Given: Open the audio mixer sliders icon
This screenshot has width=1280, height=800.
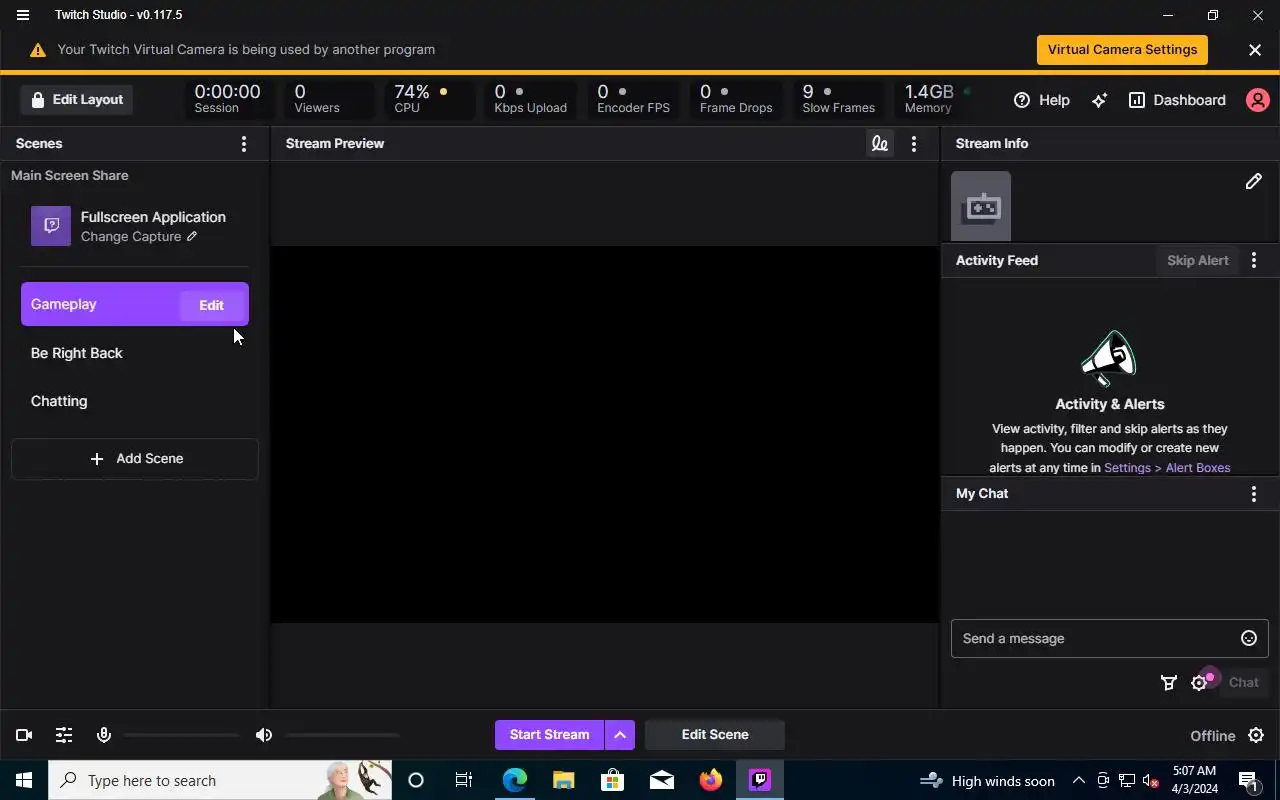Looking at the screenshot, I should click(x=64, y=735).
